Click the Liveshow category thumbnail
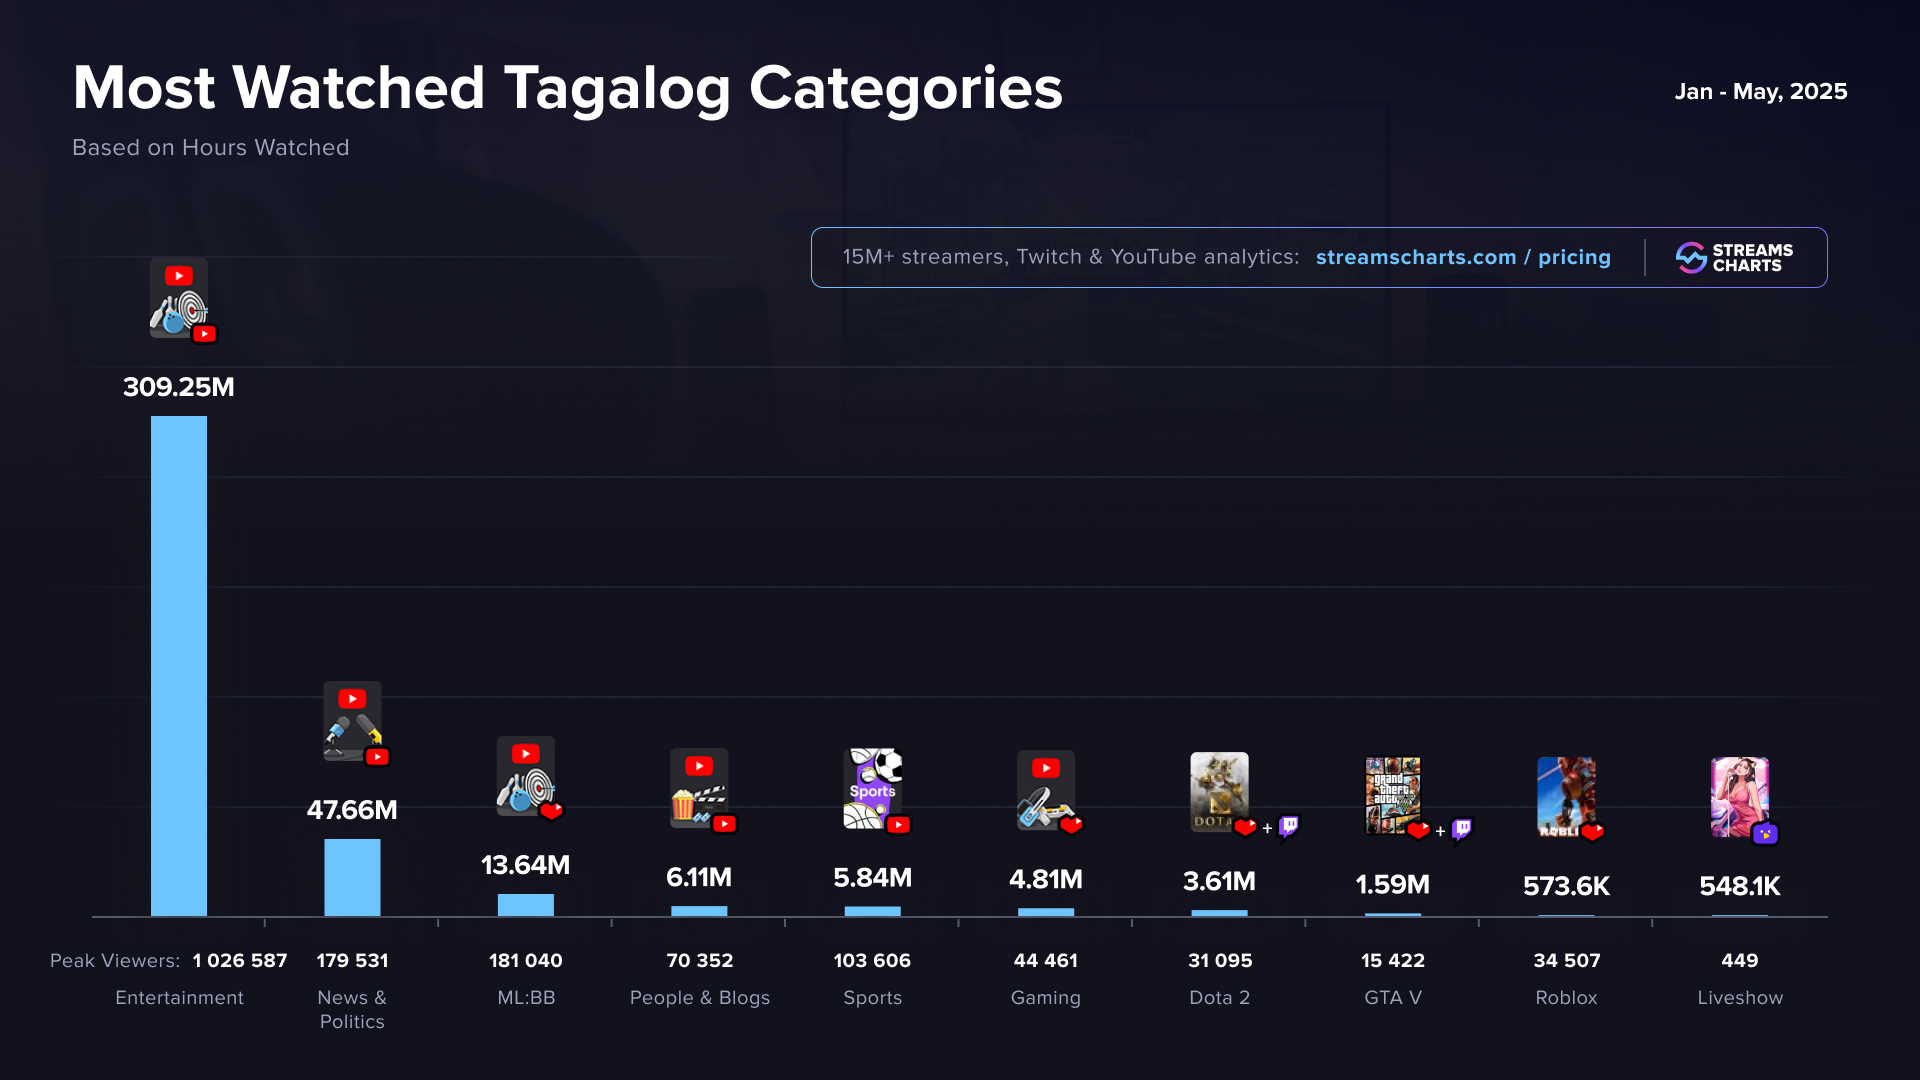1920x1080 pixels. point(1739,797)
